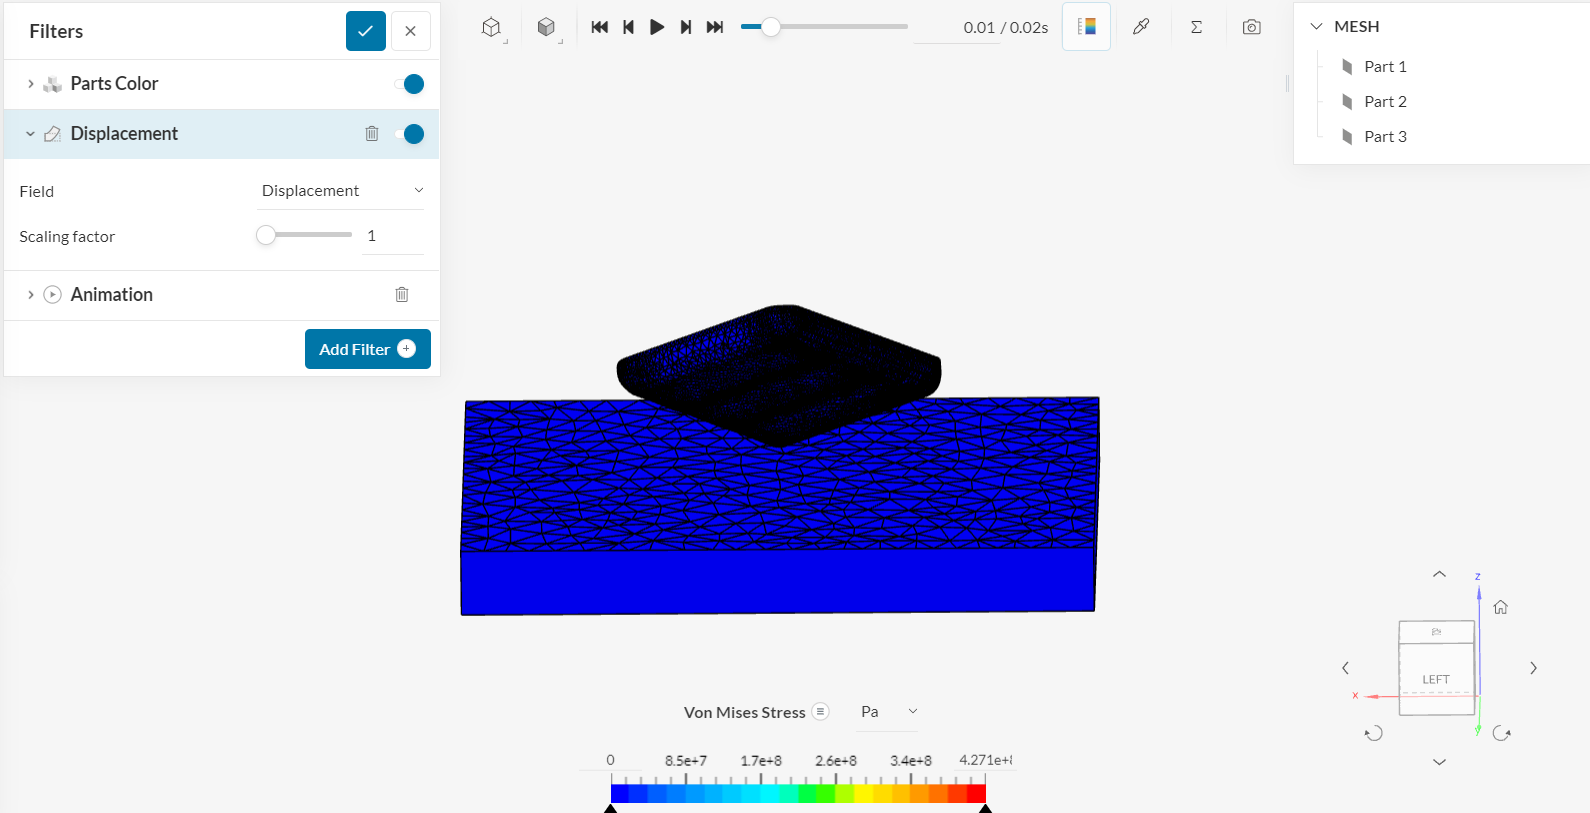Confirm filters with the checkmark button
This screenshot has height=813, width=1590.
[365, 31]
